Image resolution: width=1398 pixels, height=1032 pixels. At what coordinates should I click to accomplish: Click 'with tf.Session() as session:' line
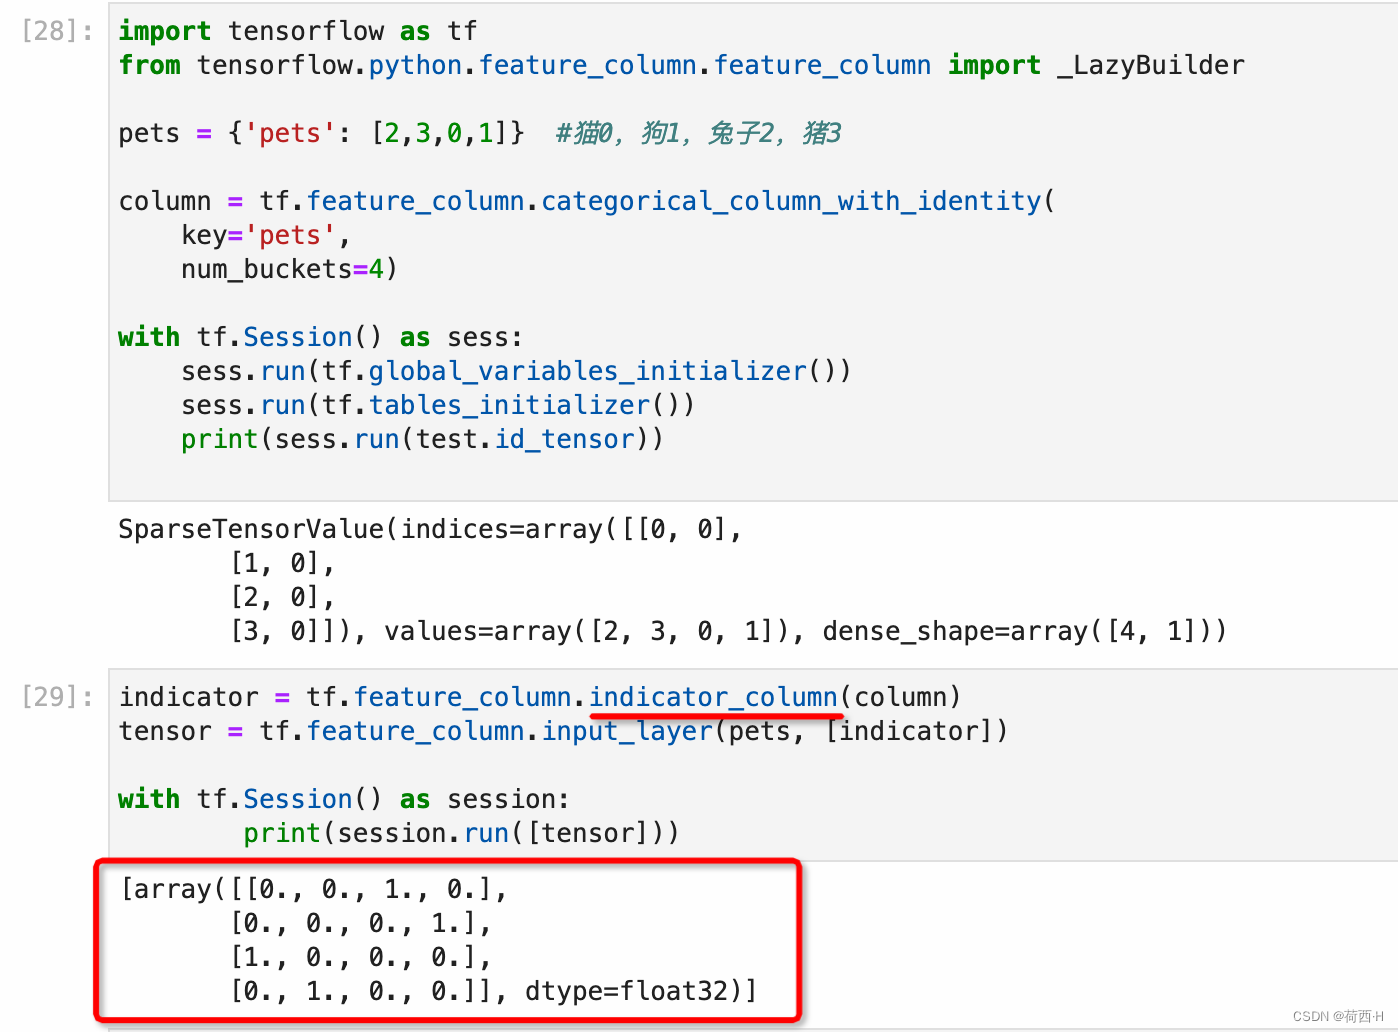click(344, 799)
